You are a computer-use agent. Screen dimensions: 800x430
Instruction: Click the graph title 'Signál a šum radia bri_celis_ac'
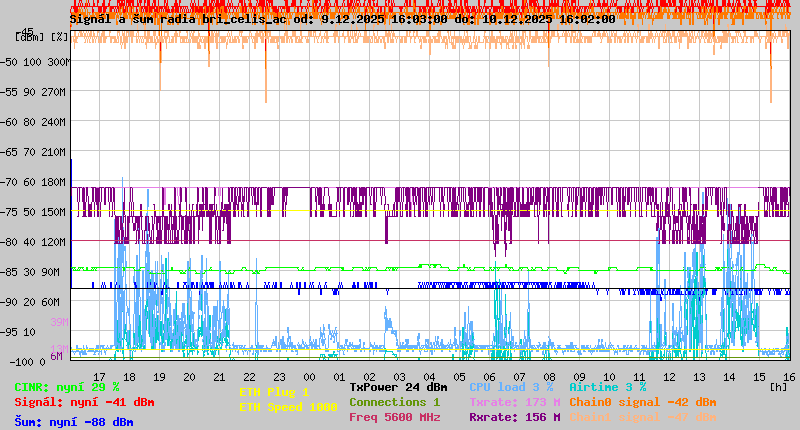coord(179,19)
